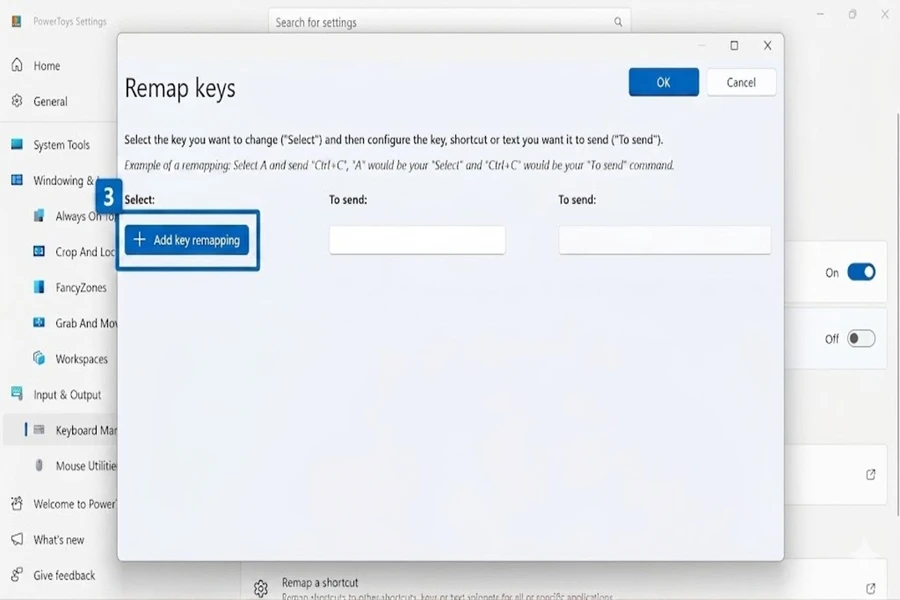Click the What's new megaphone icon
The image size is (900, 600).
click(x=17, y=539)
